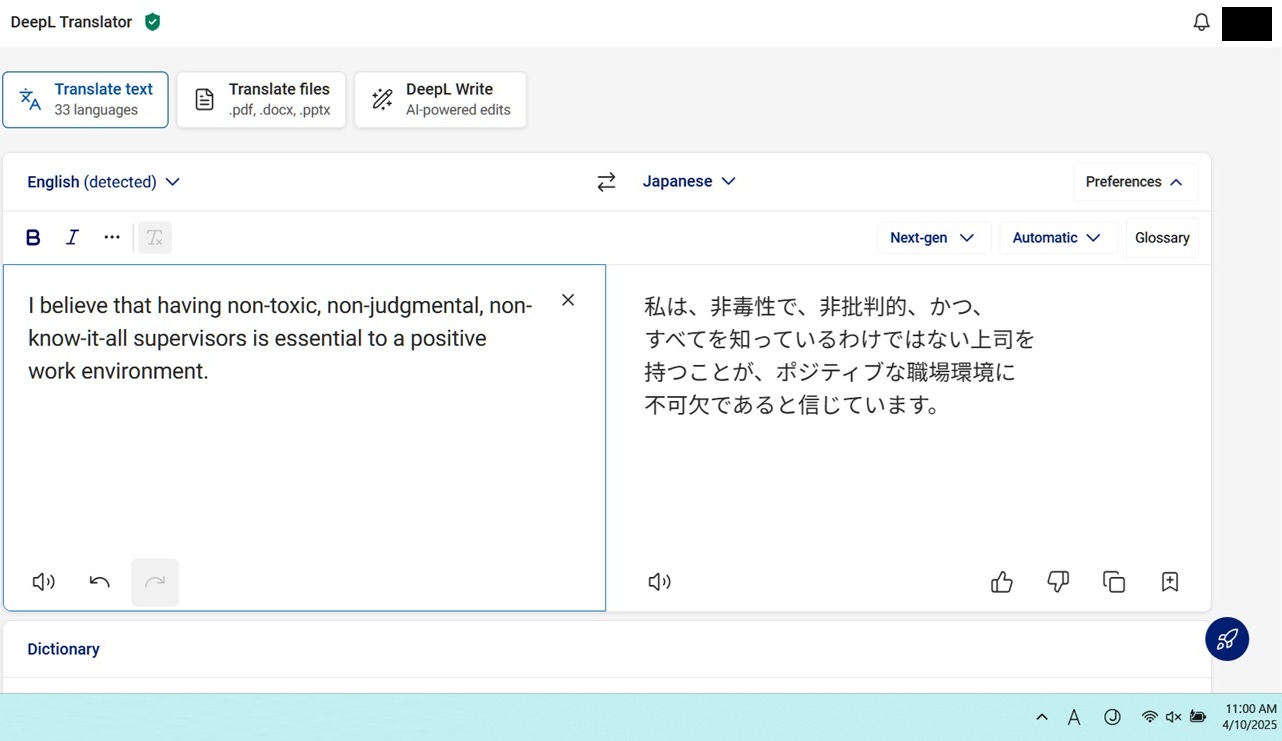Open the account menu black box
Viewport: 1282px width, 741px height.
point(1246,23)
